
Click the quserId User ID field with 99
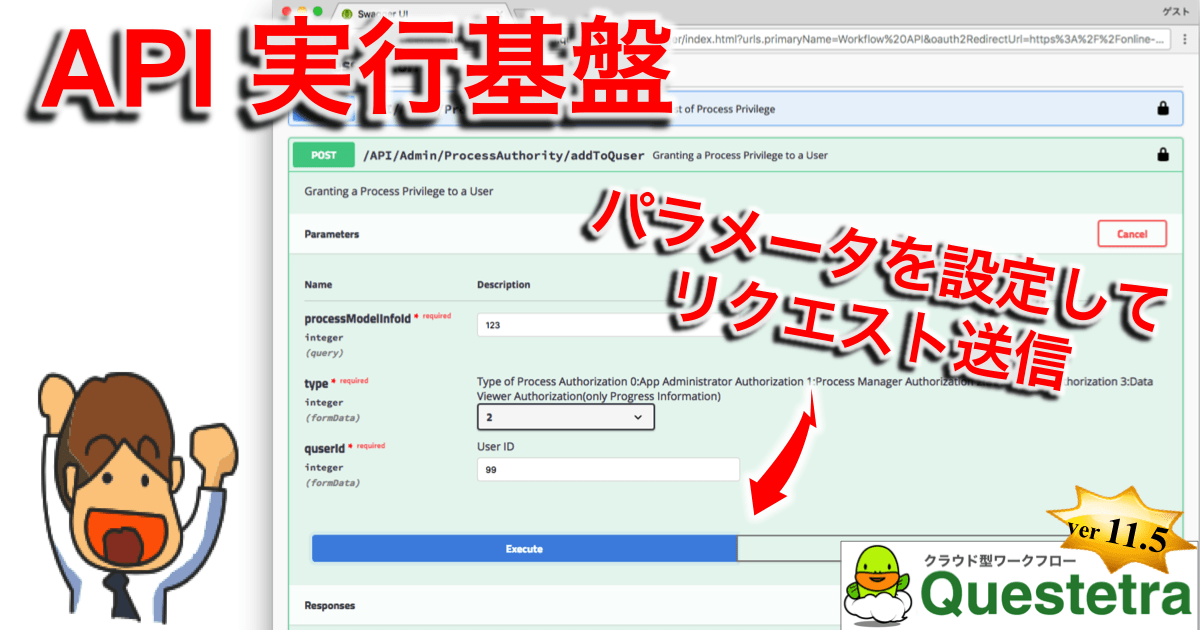608,470
